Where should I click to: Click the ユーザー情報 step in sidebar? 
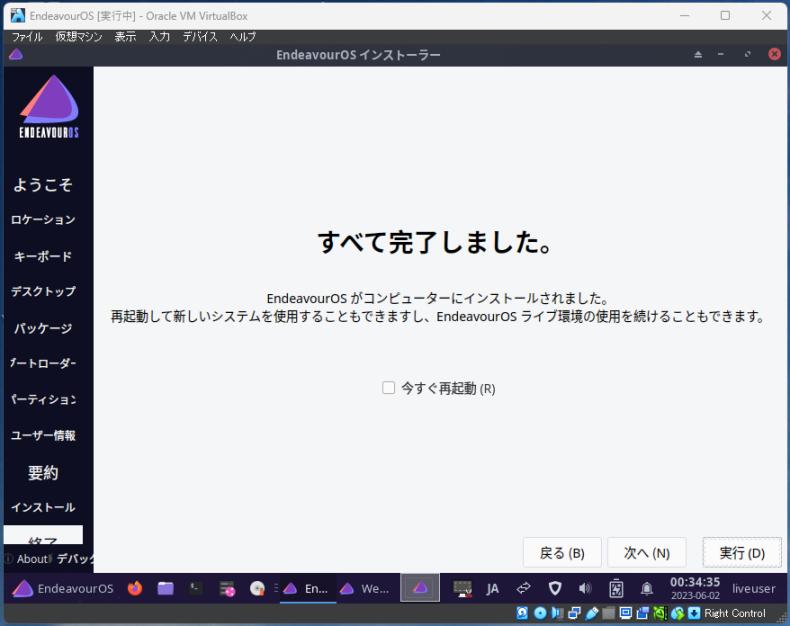(43, 435)
